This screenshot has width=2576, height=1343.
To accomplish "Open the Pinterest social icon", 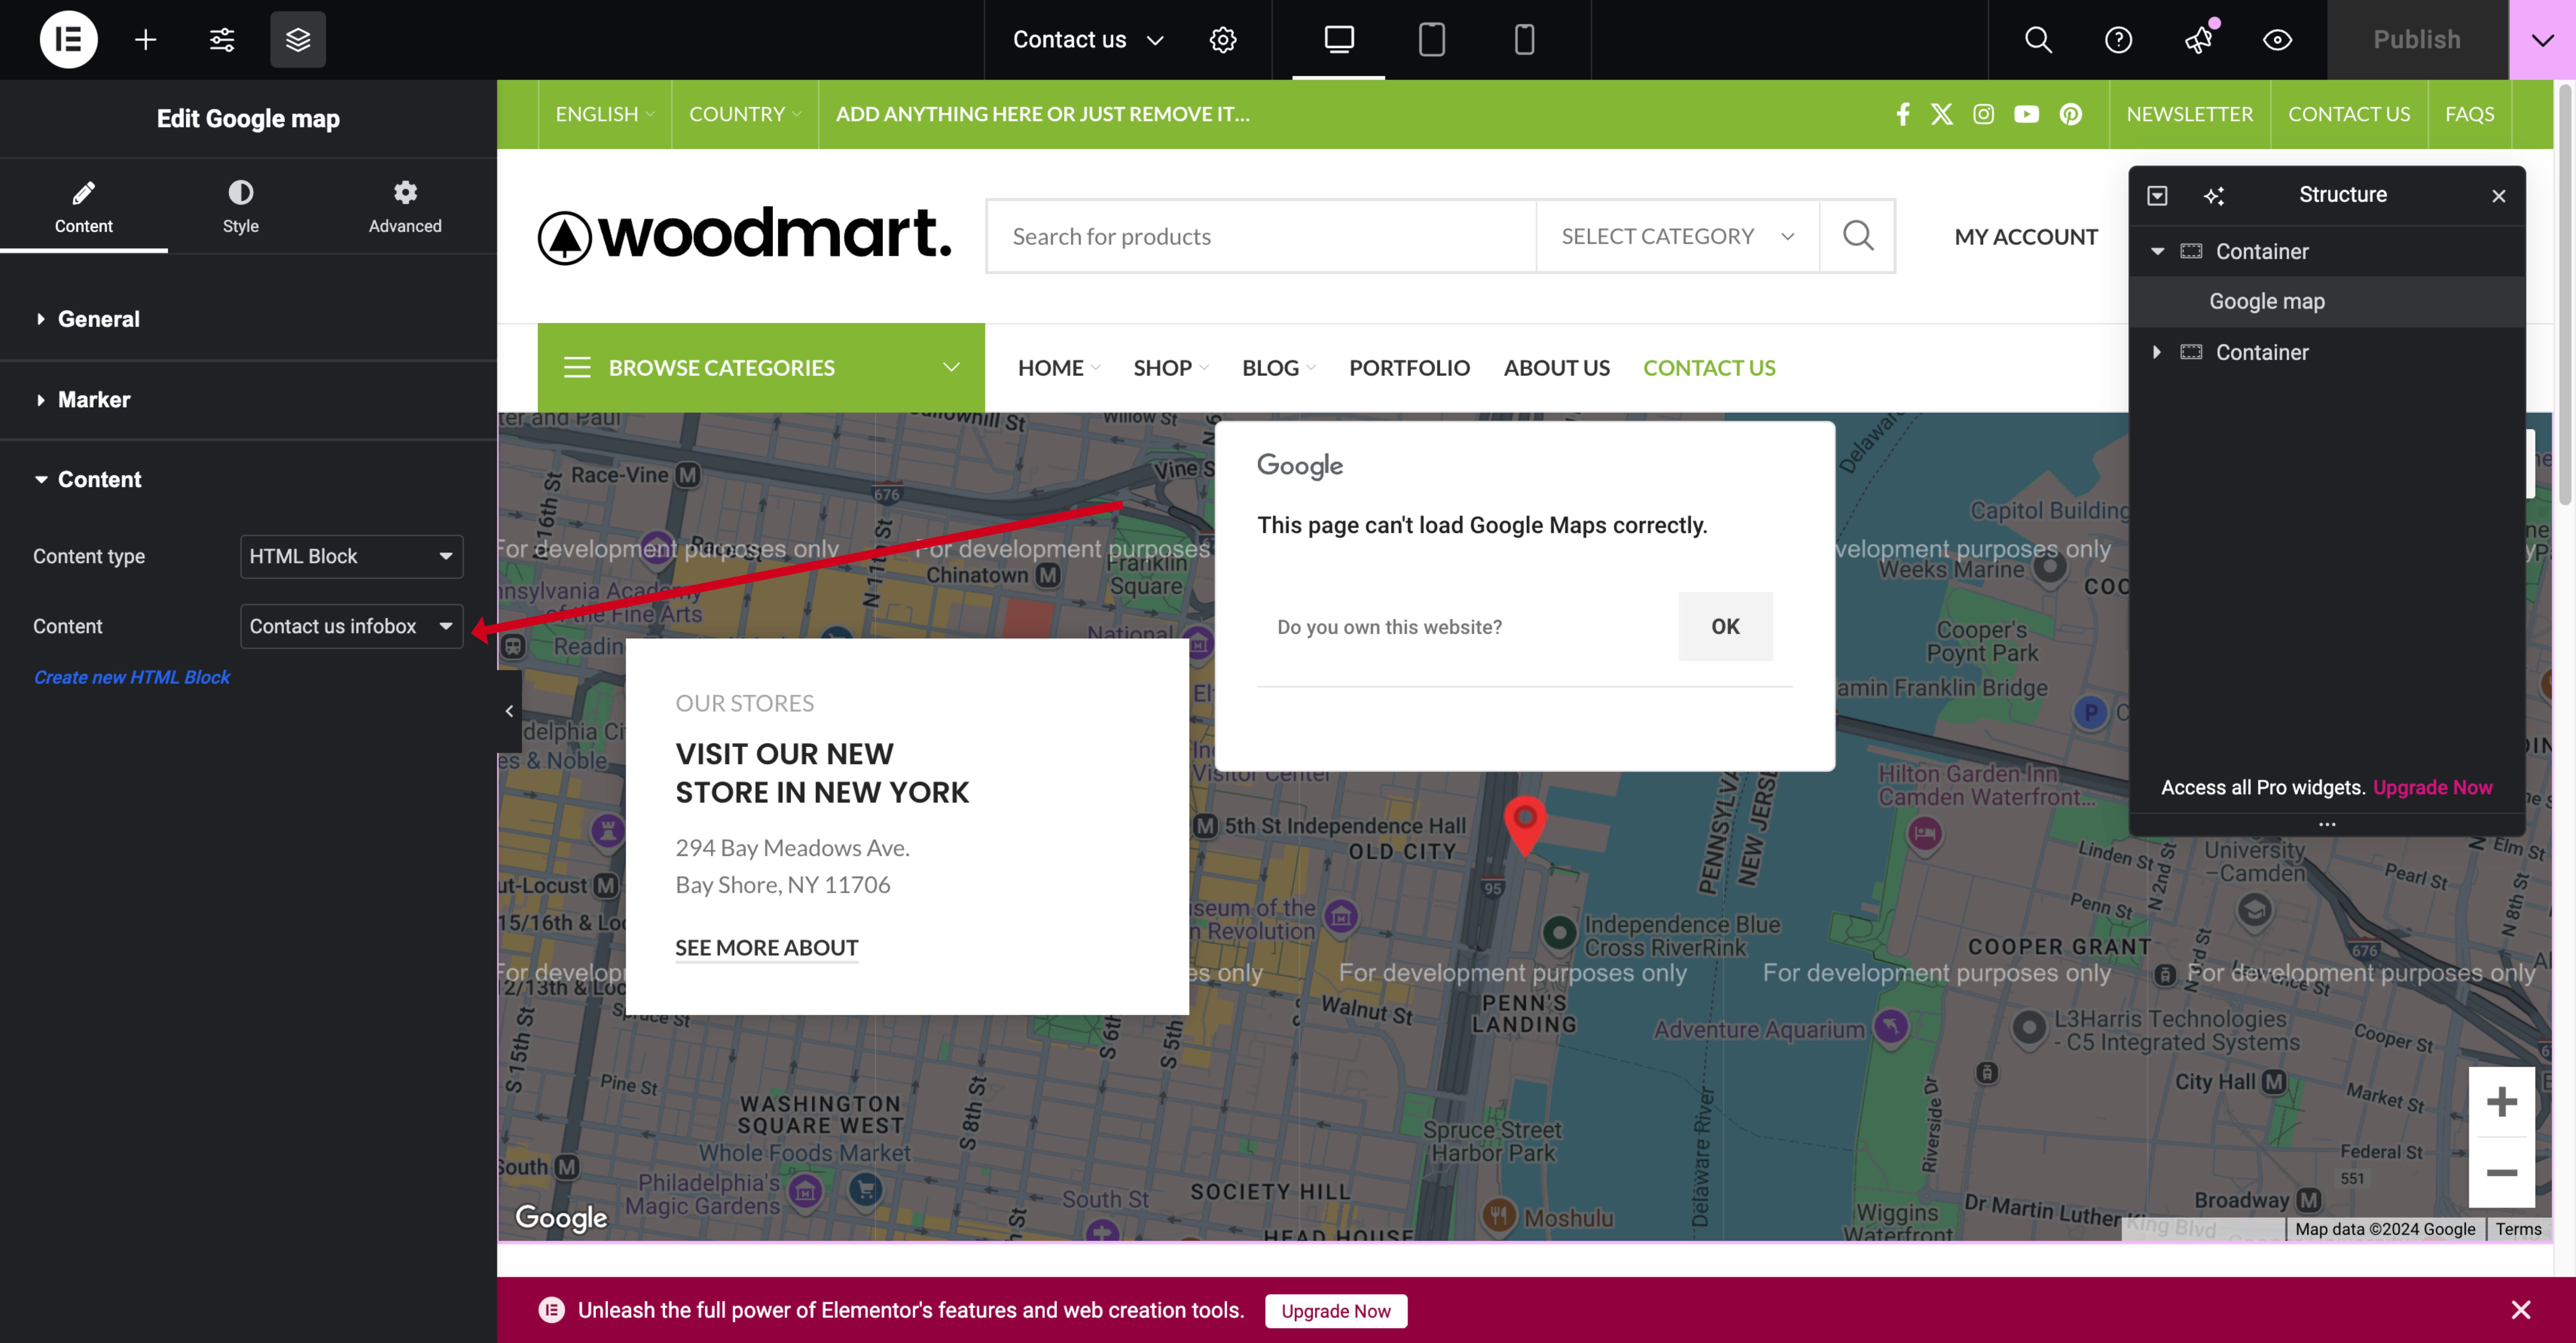I will (x=2071, y=114).
